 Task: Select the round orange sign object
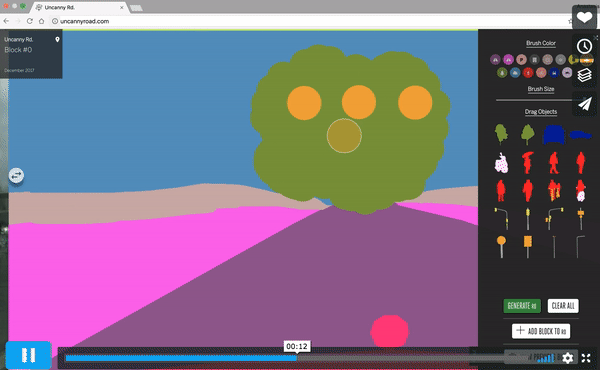pos(501,247)
